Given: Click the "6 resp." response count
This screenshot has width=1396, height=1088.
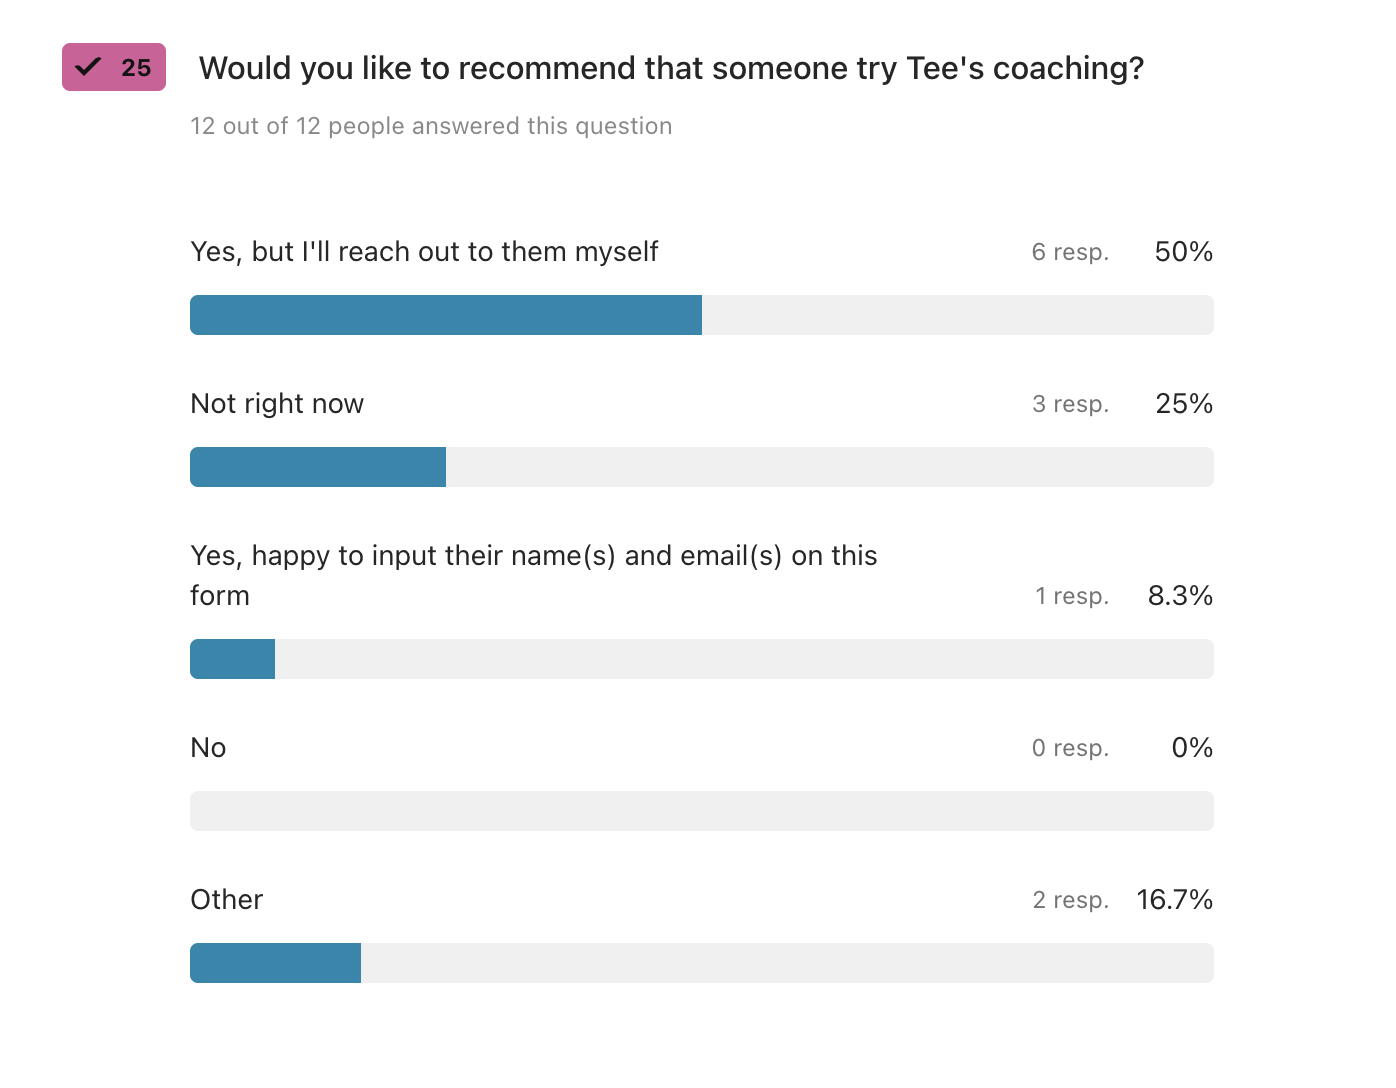Looking at the screenshot, I should (1070, 252).
